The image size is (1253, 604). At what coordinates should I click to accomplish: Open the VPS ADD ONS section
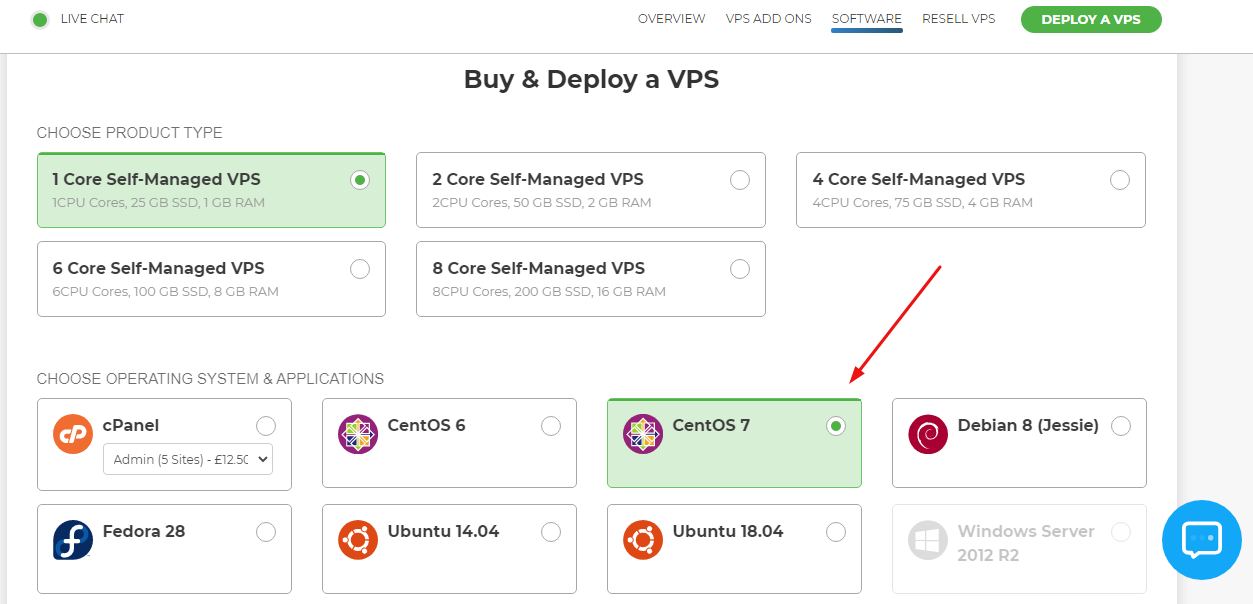(x=768, y=18)
